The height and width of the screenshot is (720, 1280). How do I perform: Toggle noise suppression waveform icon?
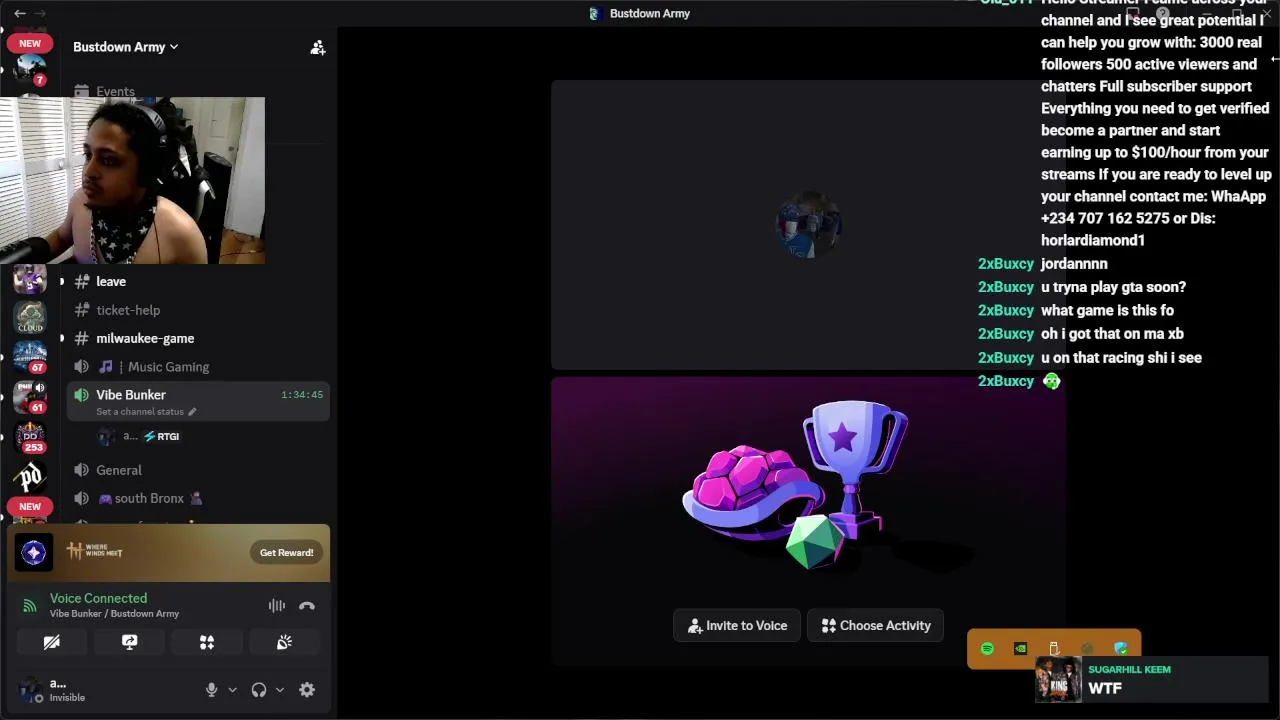[277, 606]
